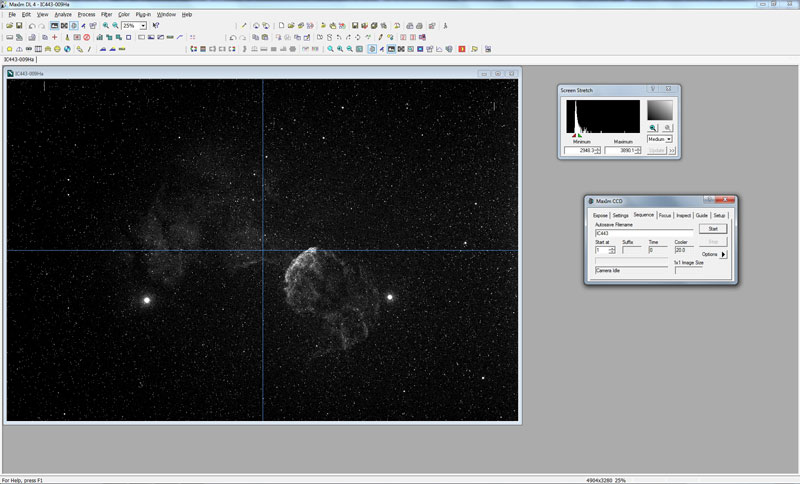Click the context help arrow icon
The width and height of the screenshot is (800, 484).
[156, 25]
